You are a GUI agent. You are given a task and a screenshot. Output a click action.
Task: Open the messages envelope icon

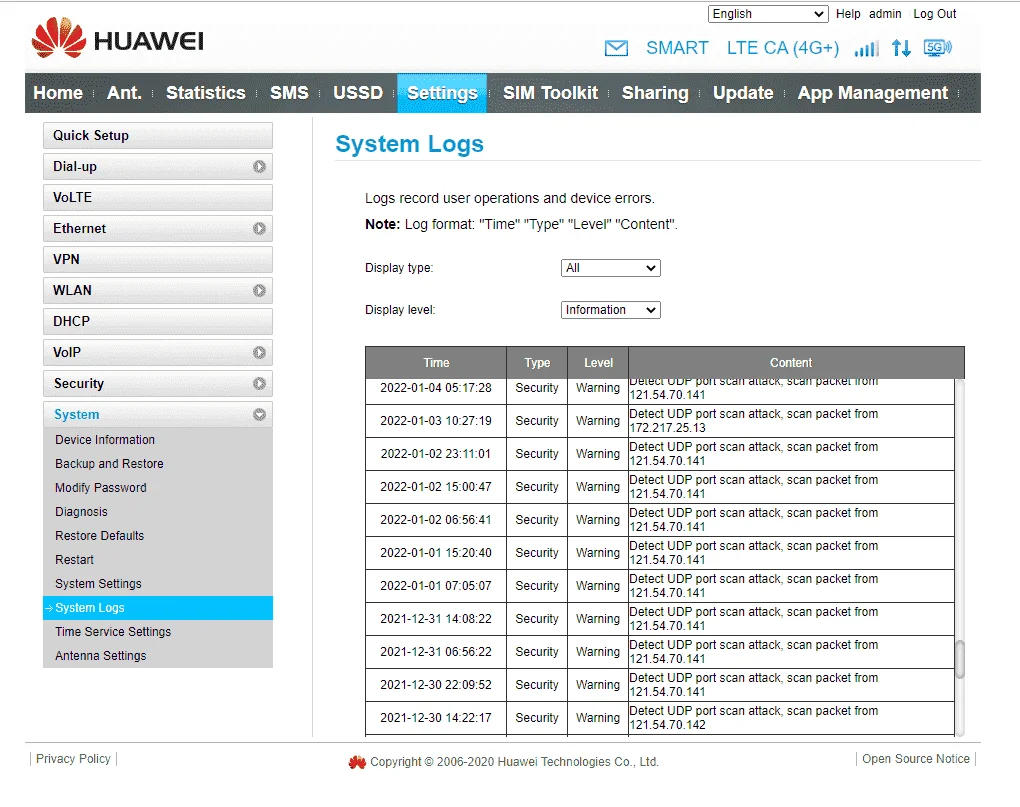click(x=616, y=48)
